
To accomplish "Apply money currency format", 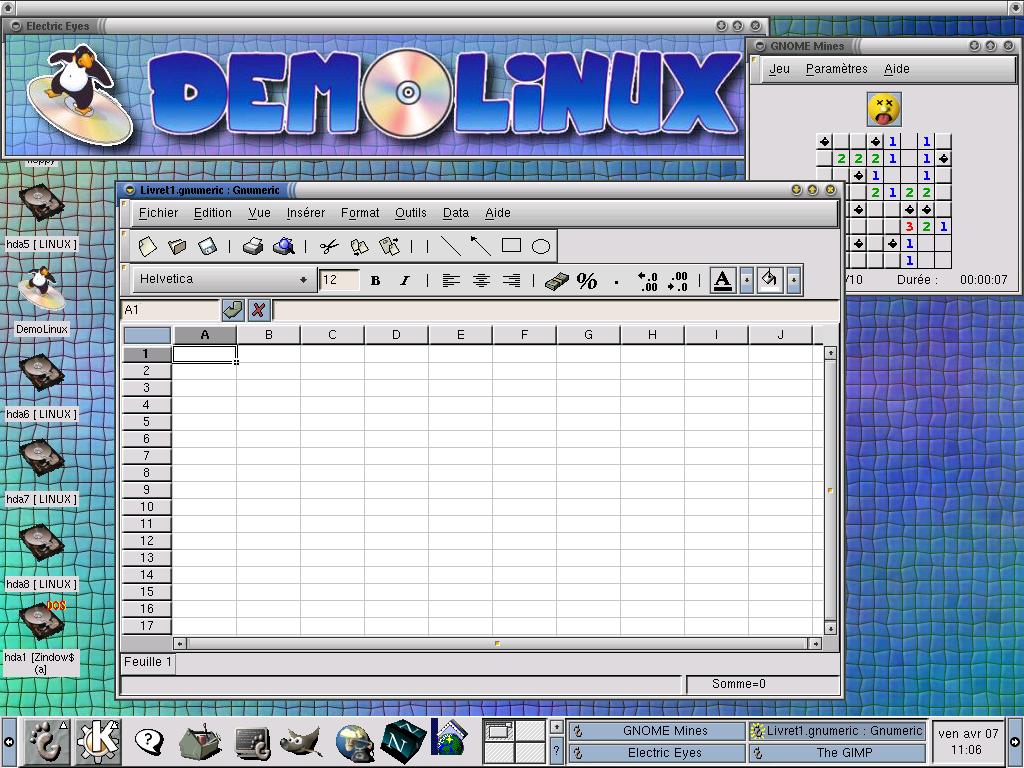I will pyautogui.click(x=556, y=281).
